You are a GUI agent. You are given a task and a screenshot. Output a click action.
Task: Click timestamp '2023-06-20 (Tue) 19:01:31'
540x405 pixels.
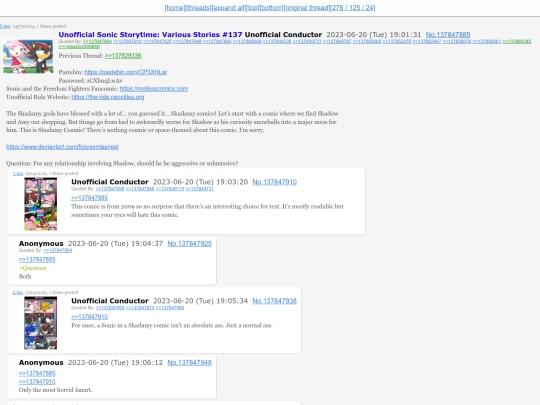point(374,35)
